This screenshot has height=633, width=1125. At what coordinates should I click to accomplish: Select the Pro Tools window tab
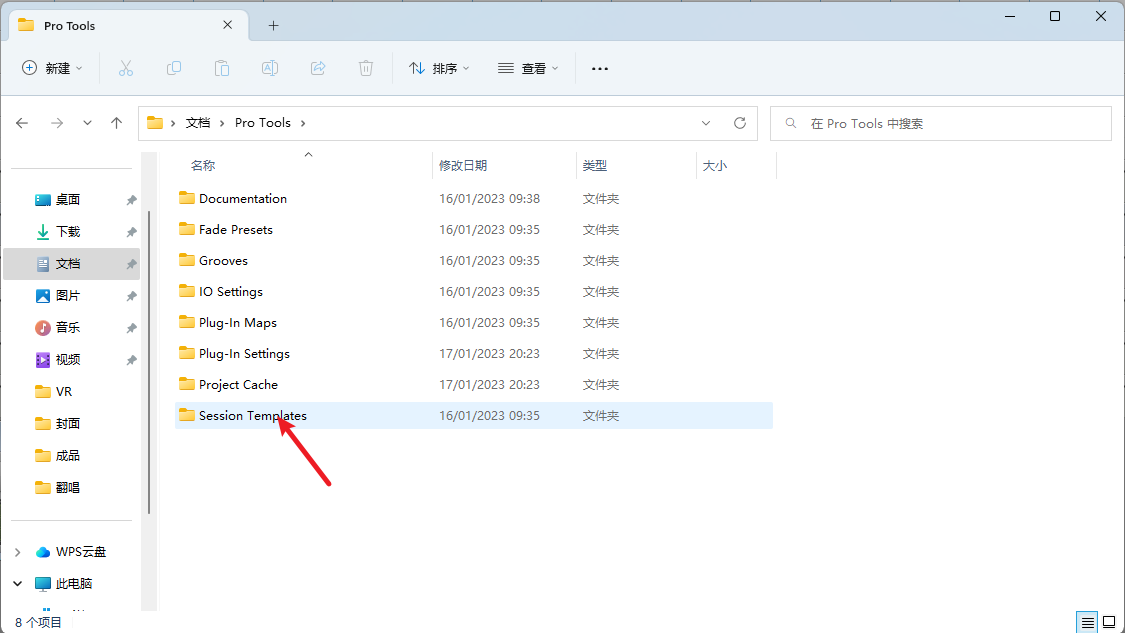pyautogui.click(x=128, y=26)
